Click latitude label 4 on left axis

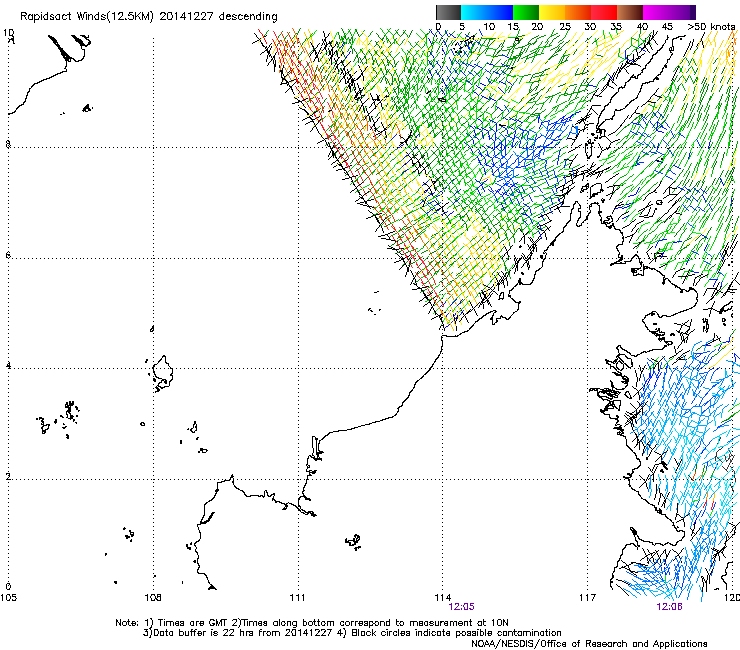click(8, 366)
